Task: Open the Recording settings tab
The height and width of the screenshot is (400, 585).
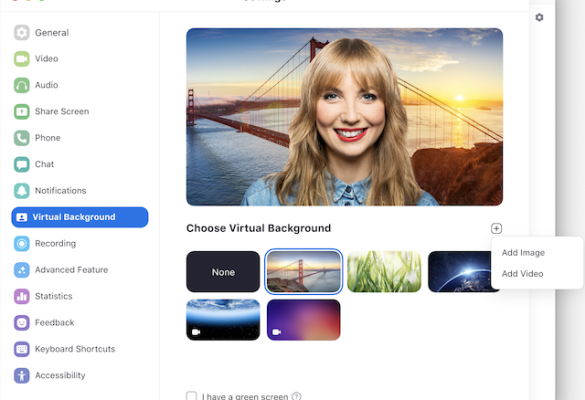Action: [80, 244]
